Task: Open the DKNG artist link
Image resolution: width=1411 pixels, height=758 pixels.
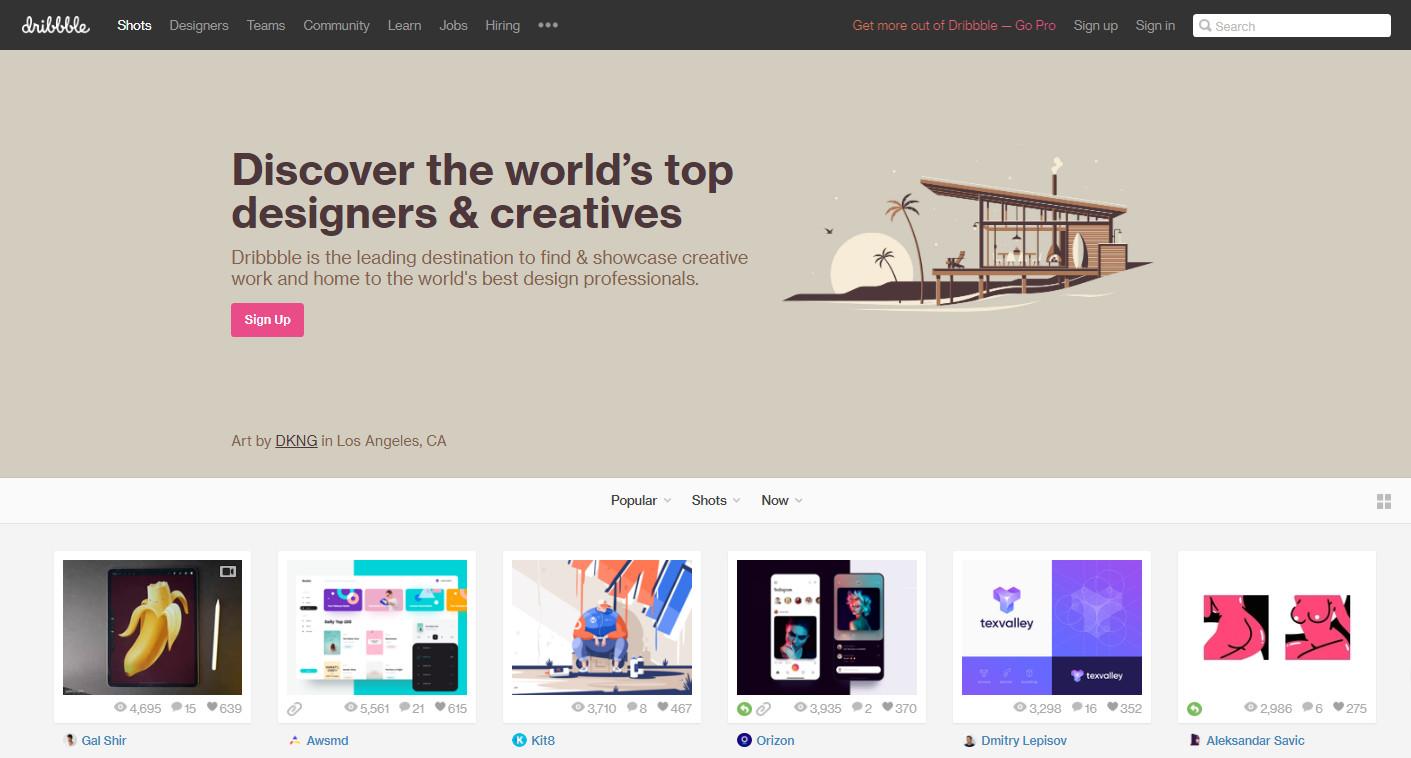Action: click(296, 440)
